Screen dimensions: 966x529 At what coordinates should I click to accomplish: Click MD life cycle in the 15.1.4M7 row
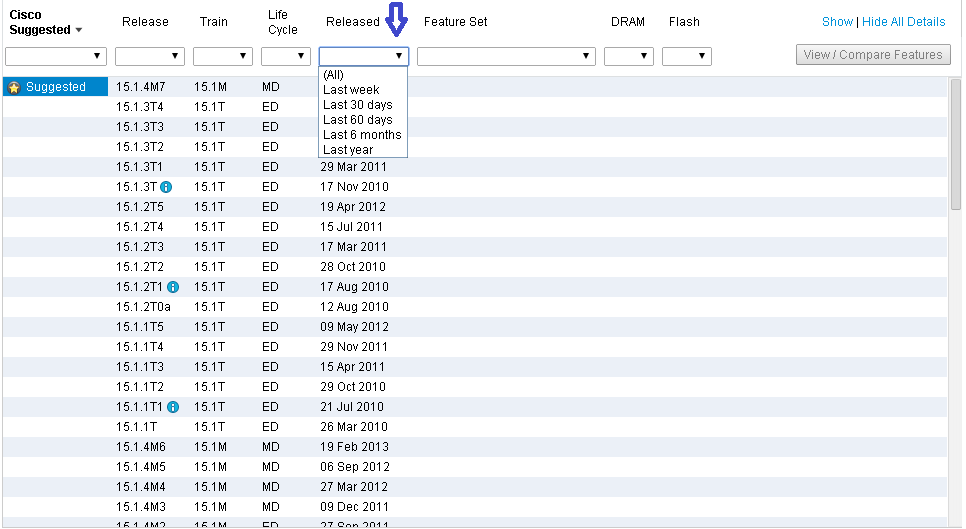(x=270, y=87)
